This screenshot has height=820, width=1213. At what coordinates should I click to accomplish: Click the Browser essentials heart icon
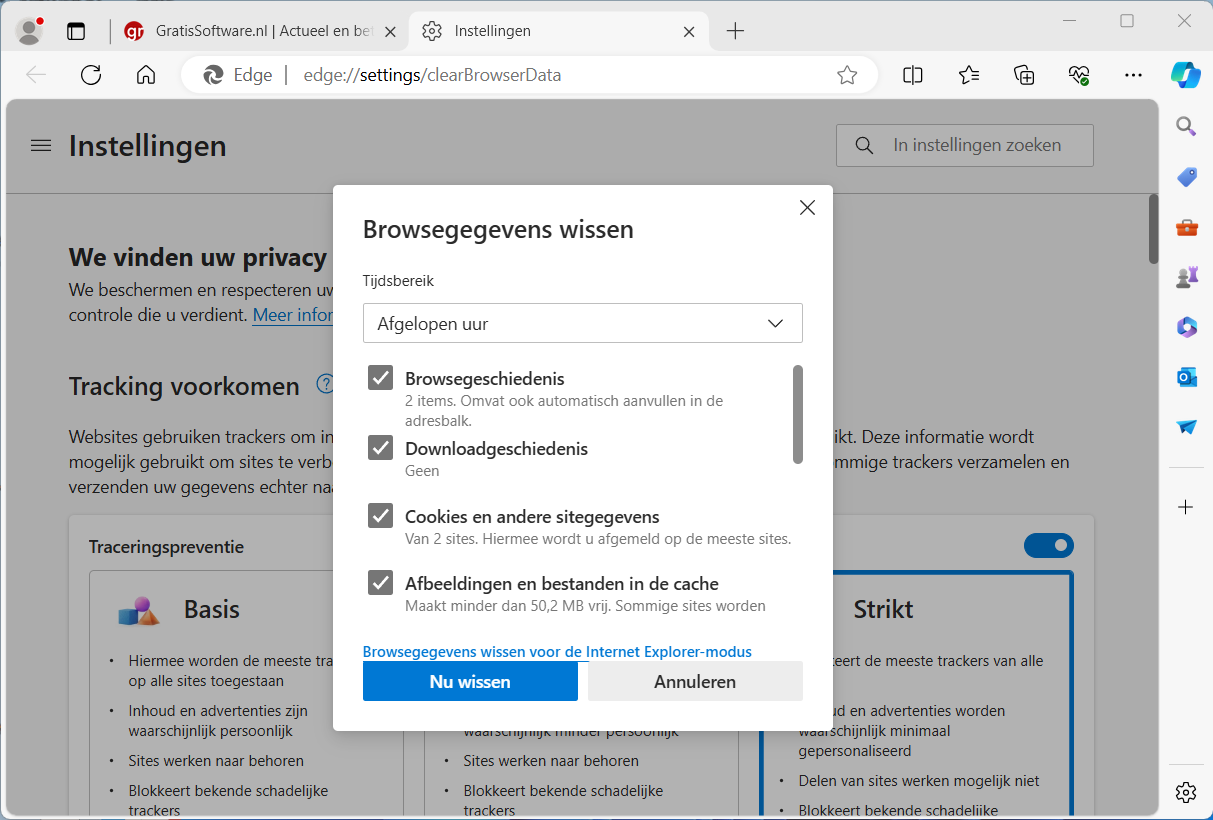(x=1078, y=75)
